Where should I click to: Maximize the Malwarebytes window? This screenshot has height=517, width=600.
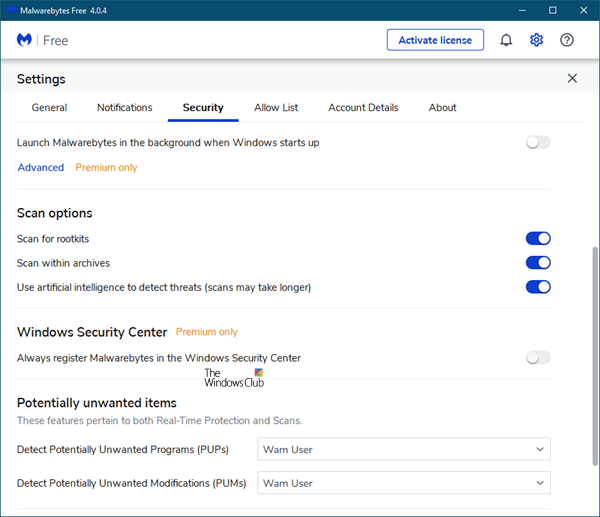click(x=553, y=10)
